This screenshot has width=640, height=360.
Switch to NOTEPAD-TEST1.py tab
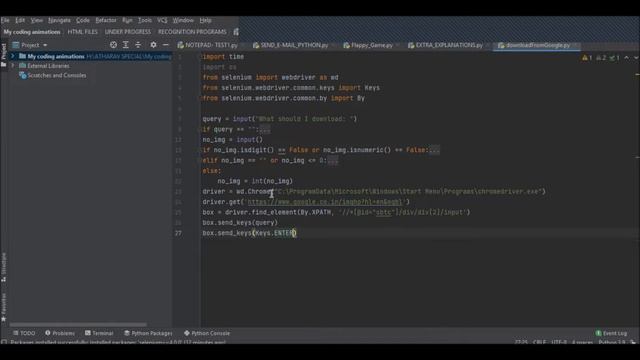[211, 45]
